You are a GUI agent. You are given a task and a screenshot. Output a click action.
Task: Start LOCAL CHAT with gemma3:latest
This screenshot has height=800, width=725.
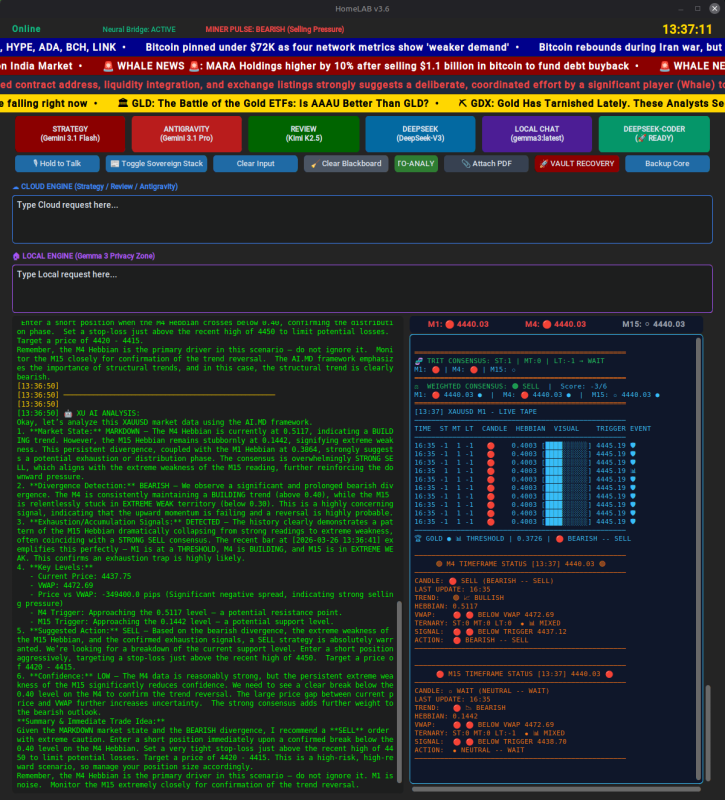pyautogui.click(x=537, y=134)
